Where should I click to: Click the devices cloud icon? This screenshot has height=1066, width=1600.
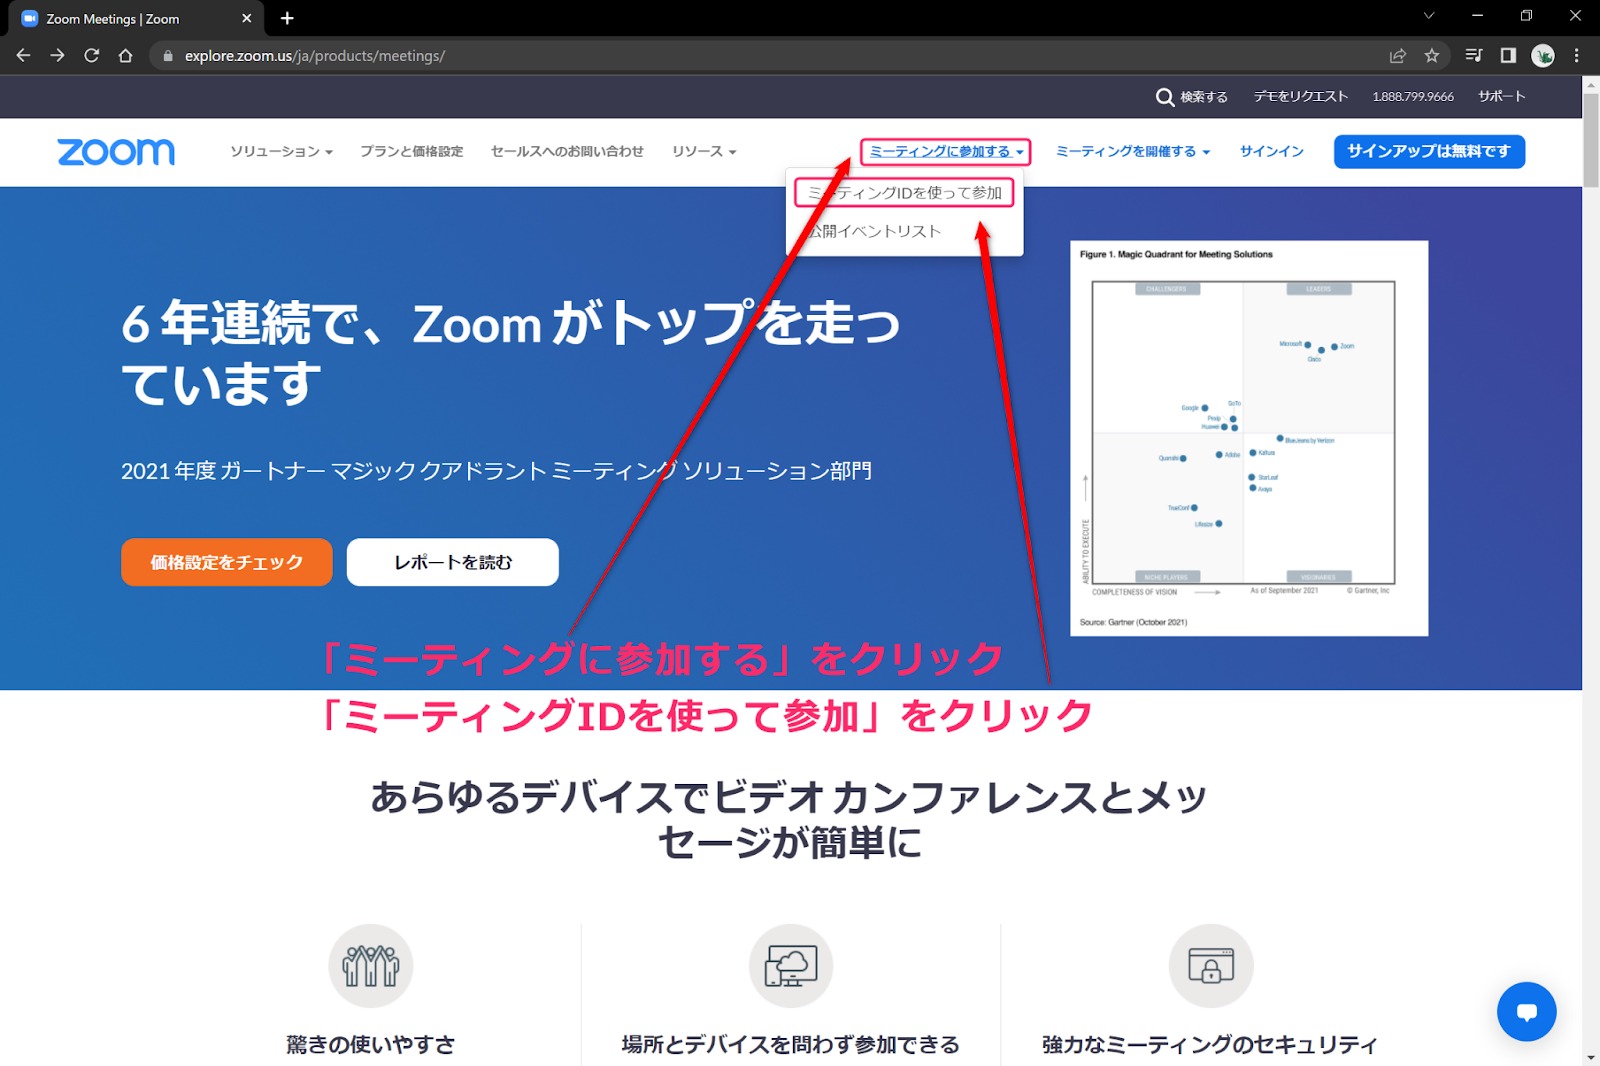pos(790,965)
